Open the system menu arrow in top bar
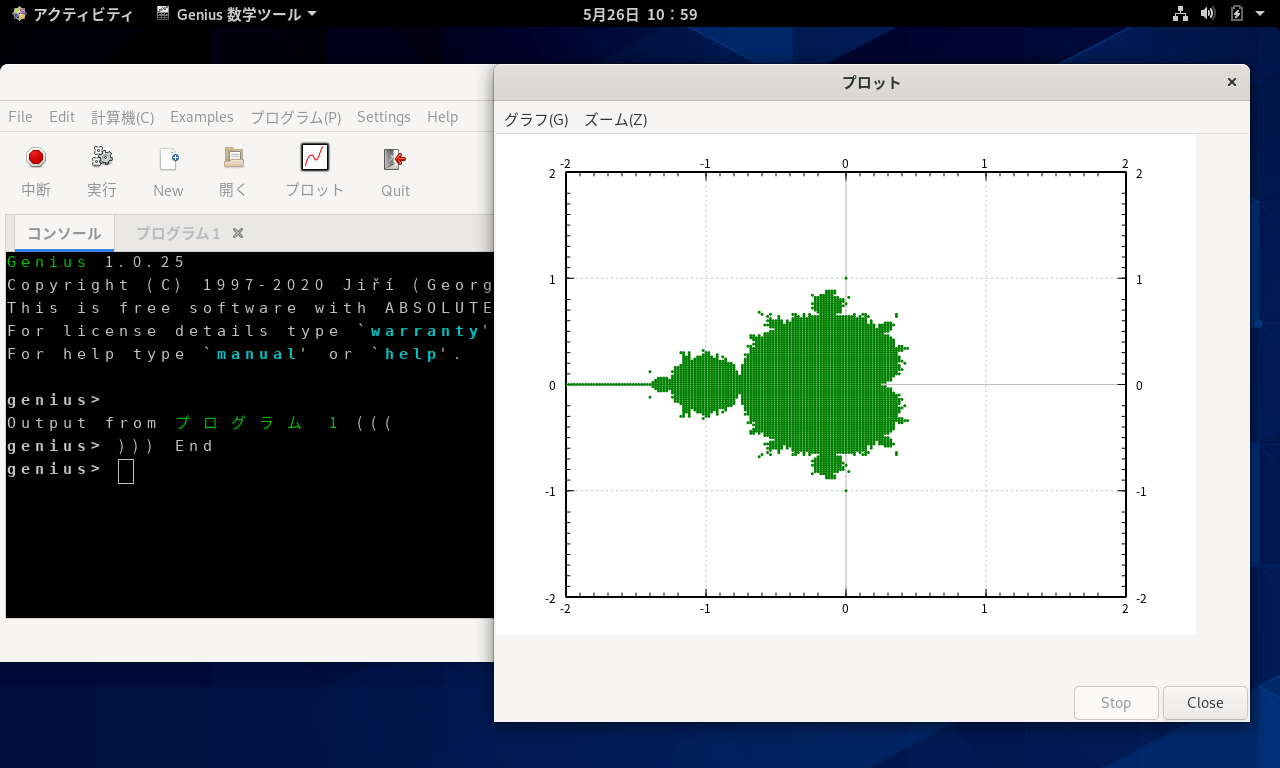The image size is (1280, 768). coord(1260,14)
